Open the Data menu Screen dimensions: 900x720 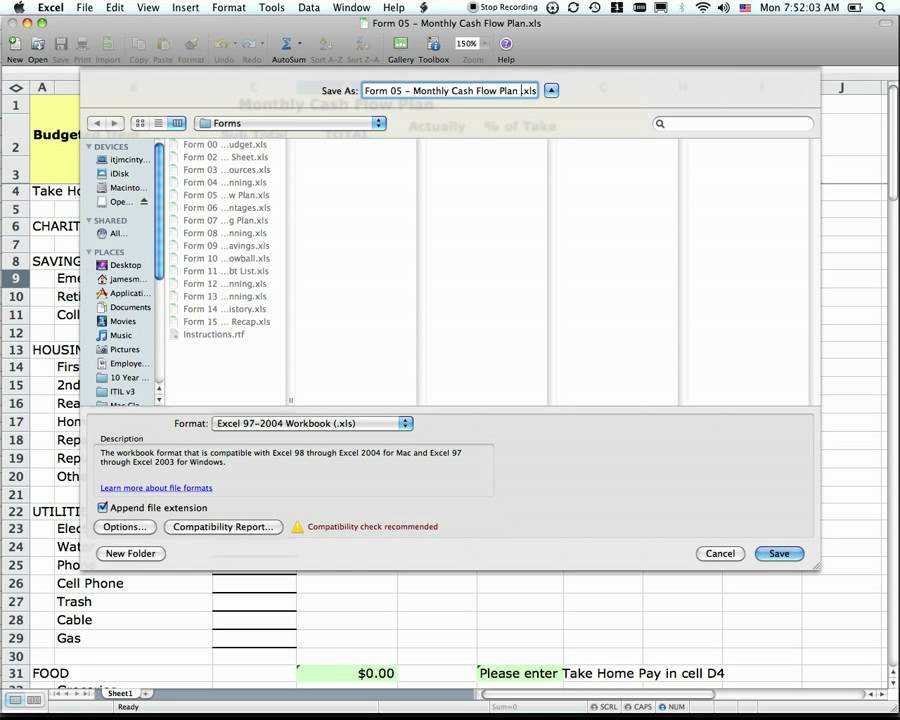coord(309,7)
